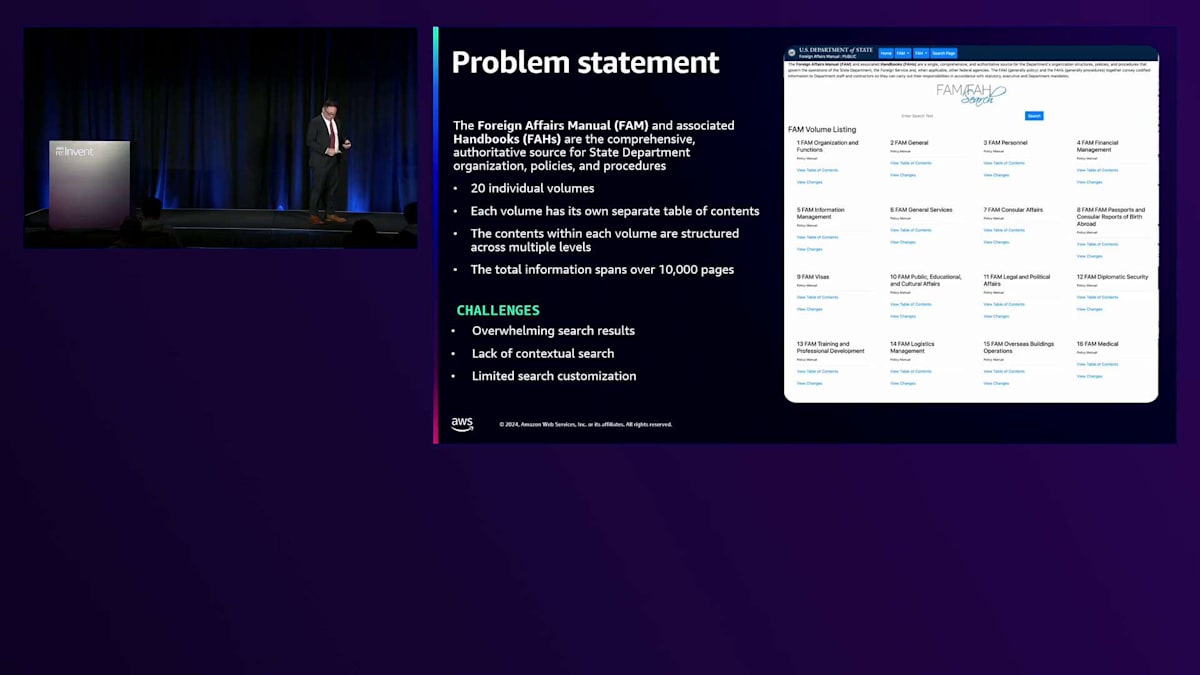Screen dimensions: 1200x675
Task: View Changes for 8 FAM Passports volume
Action: [1089, 256]
